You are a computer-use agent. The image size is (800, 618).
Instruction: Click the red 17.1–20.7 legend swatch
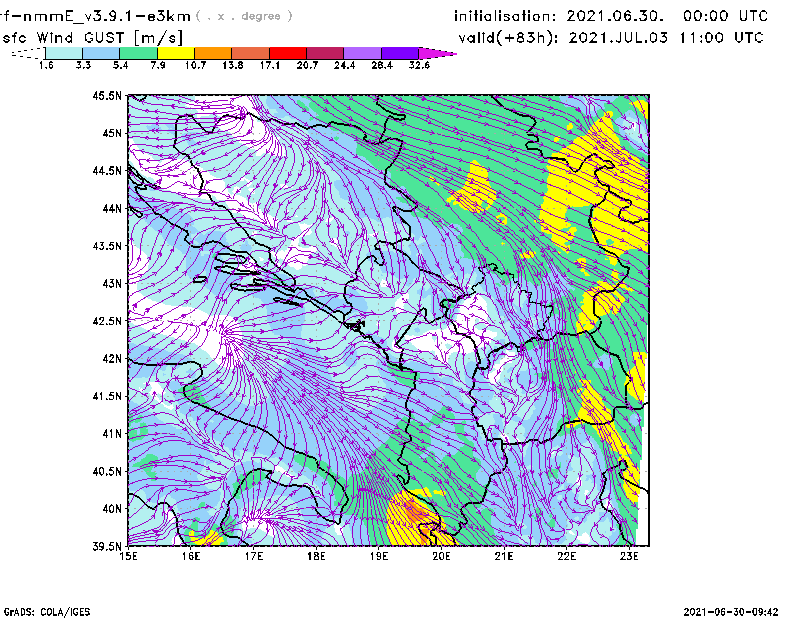[x=288, y=53]
